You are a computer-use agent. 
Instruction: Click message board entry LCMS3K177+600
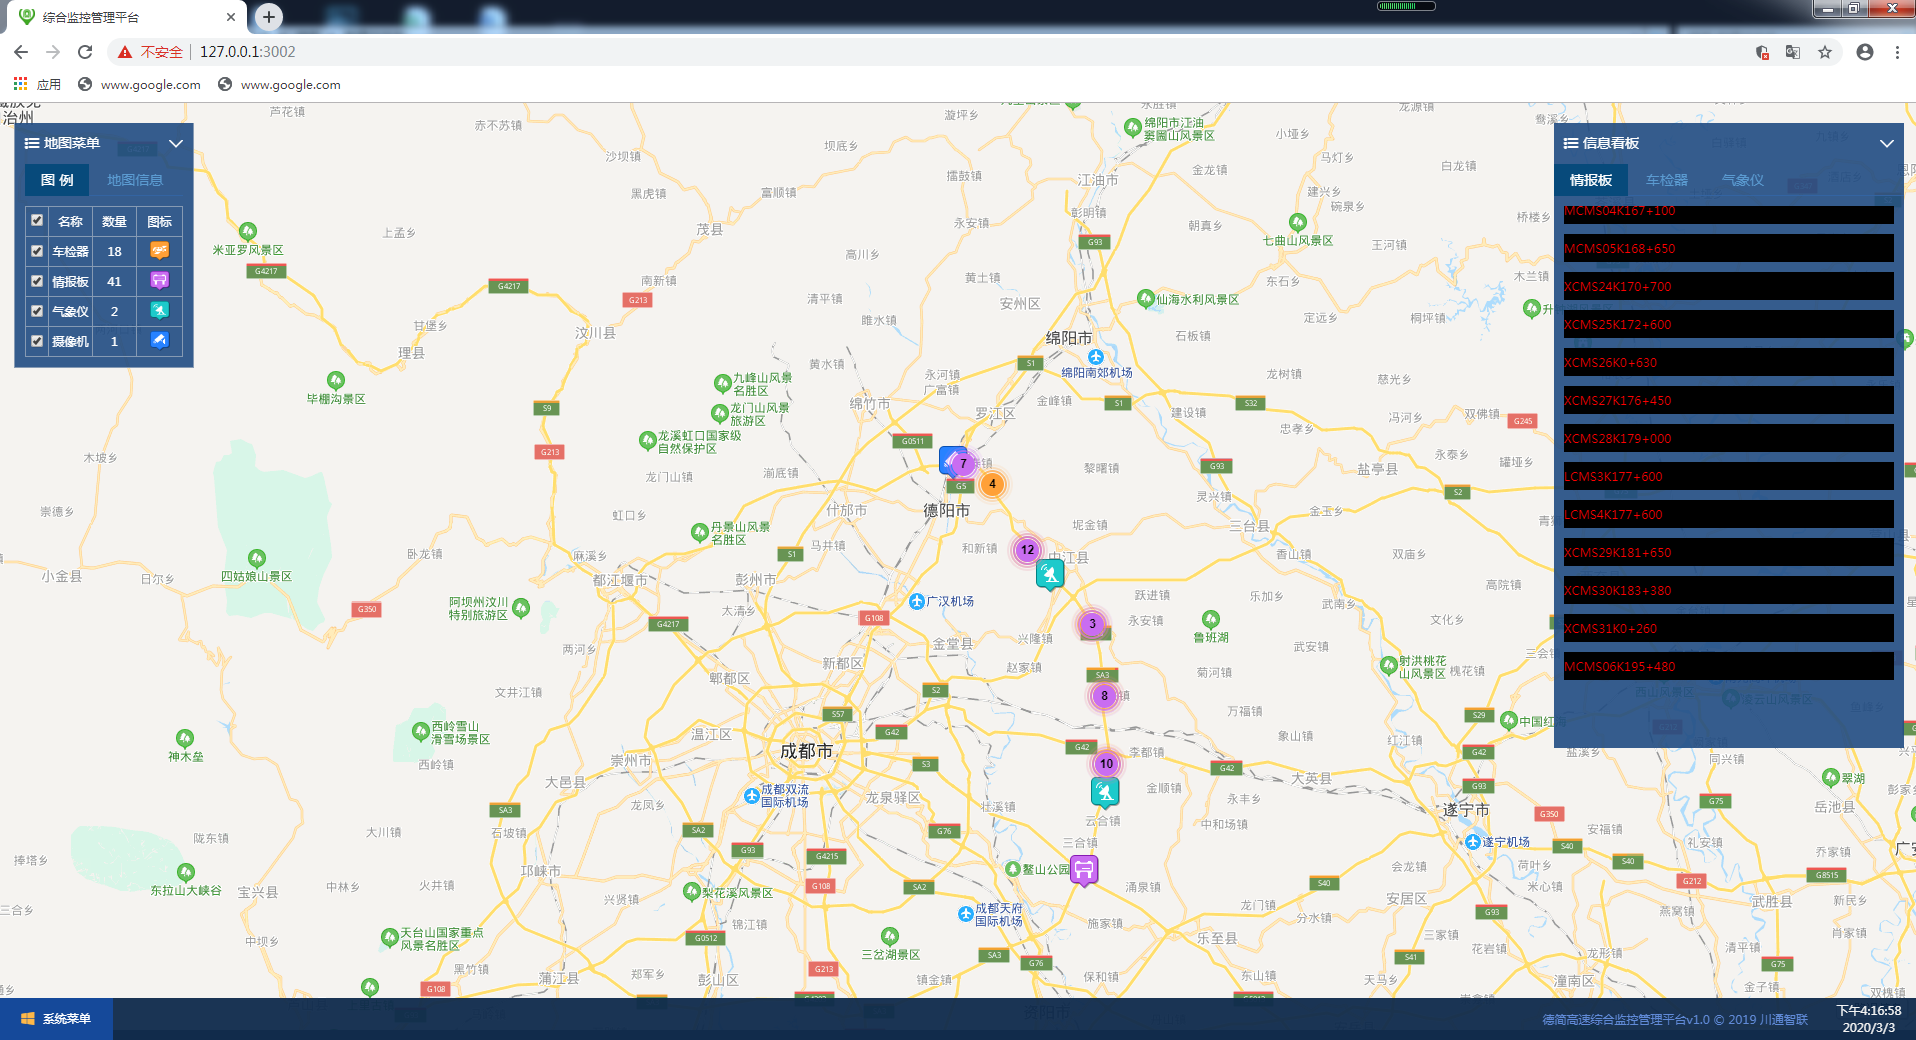click(1728, 476)
